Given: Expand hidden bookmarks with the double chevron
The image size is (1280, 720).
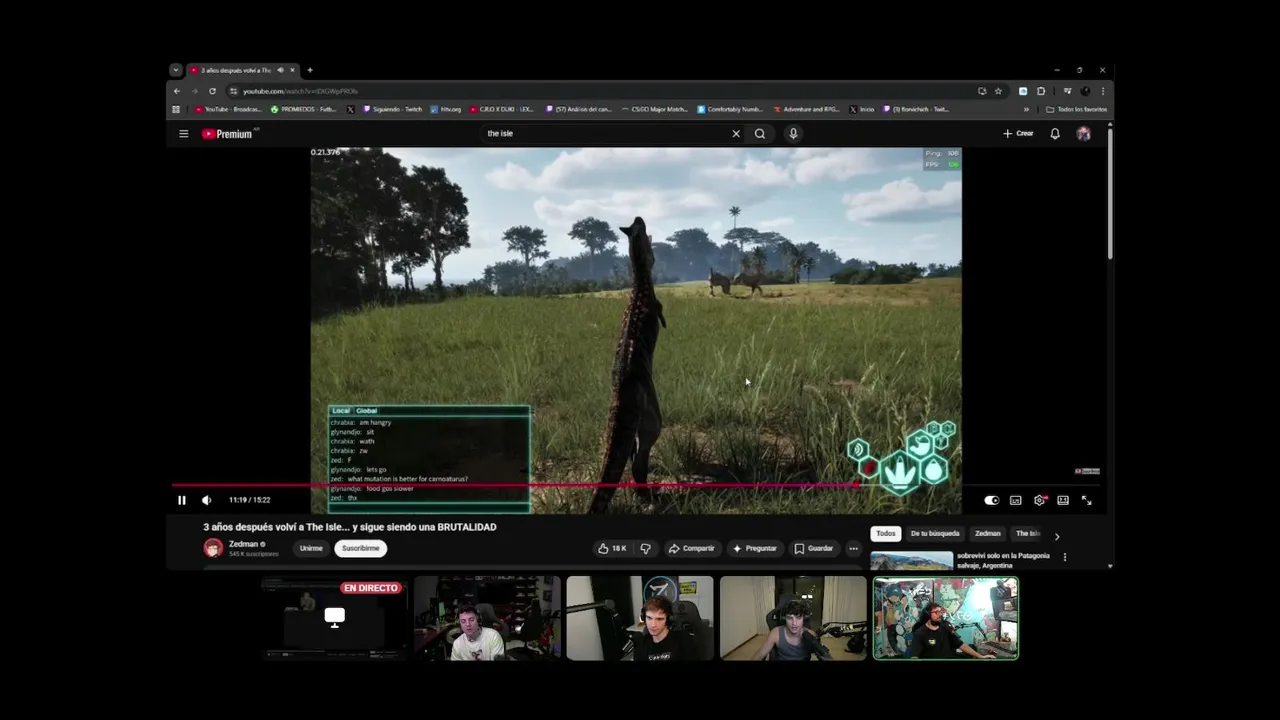Looking at the screenshot, I should click(x=1026, y=109).
